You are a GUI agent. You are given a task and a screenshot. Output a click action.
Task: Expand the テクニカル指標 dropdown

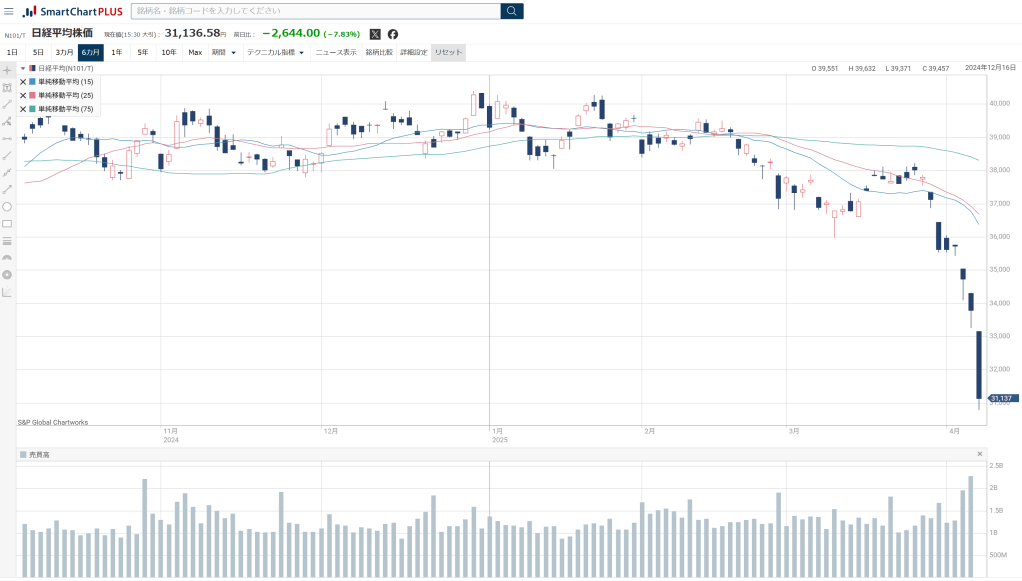click(x=275, y=52)
